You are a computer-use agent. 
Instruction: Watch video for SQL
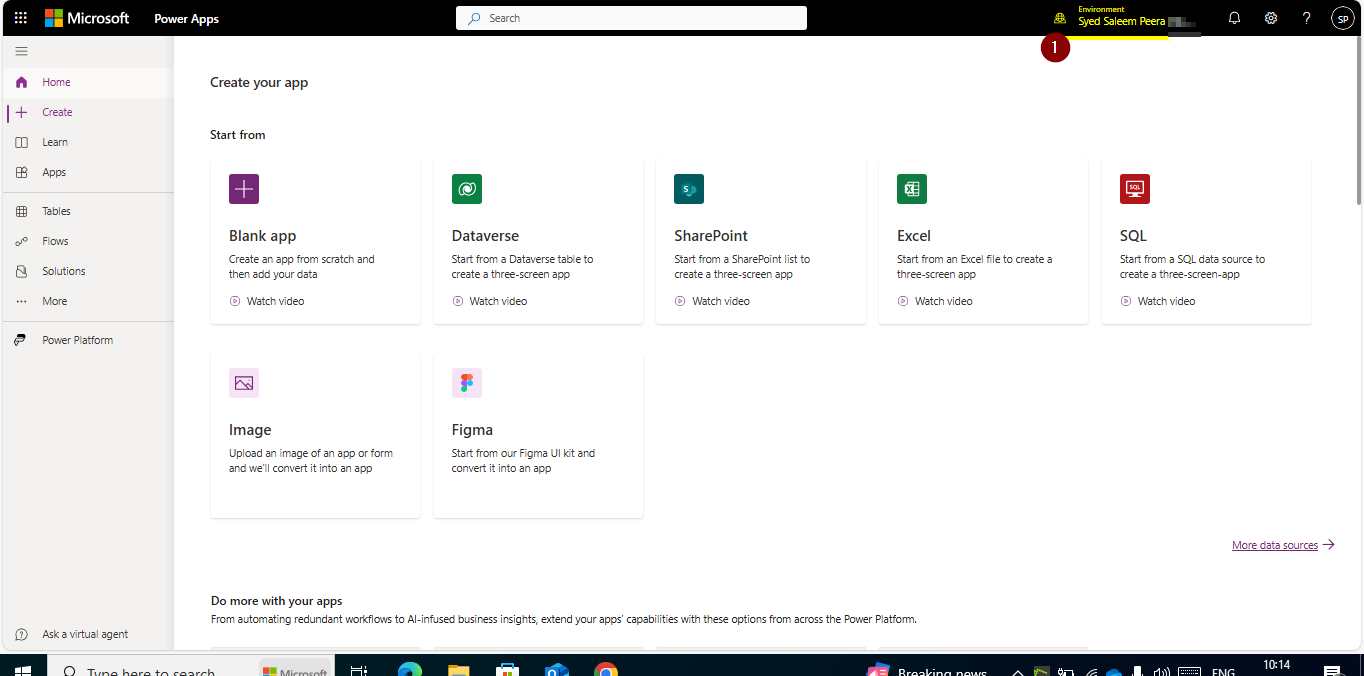point(1158,301)
